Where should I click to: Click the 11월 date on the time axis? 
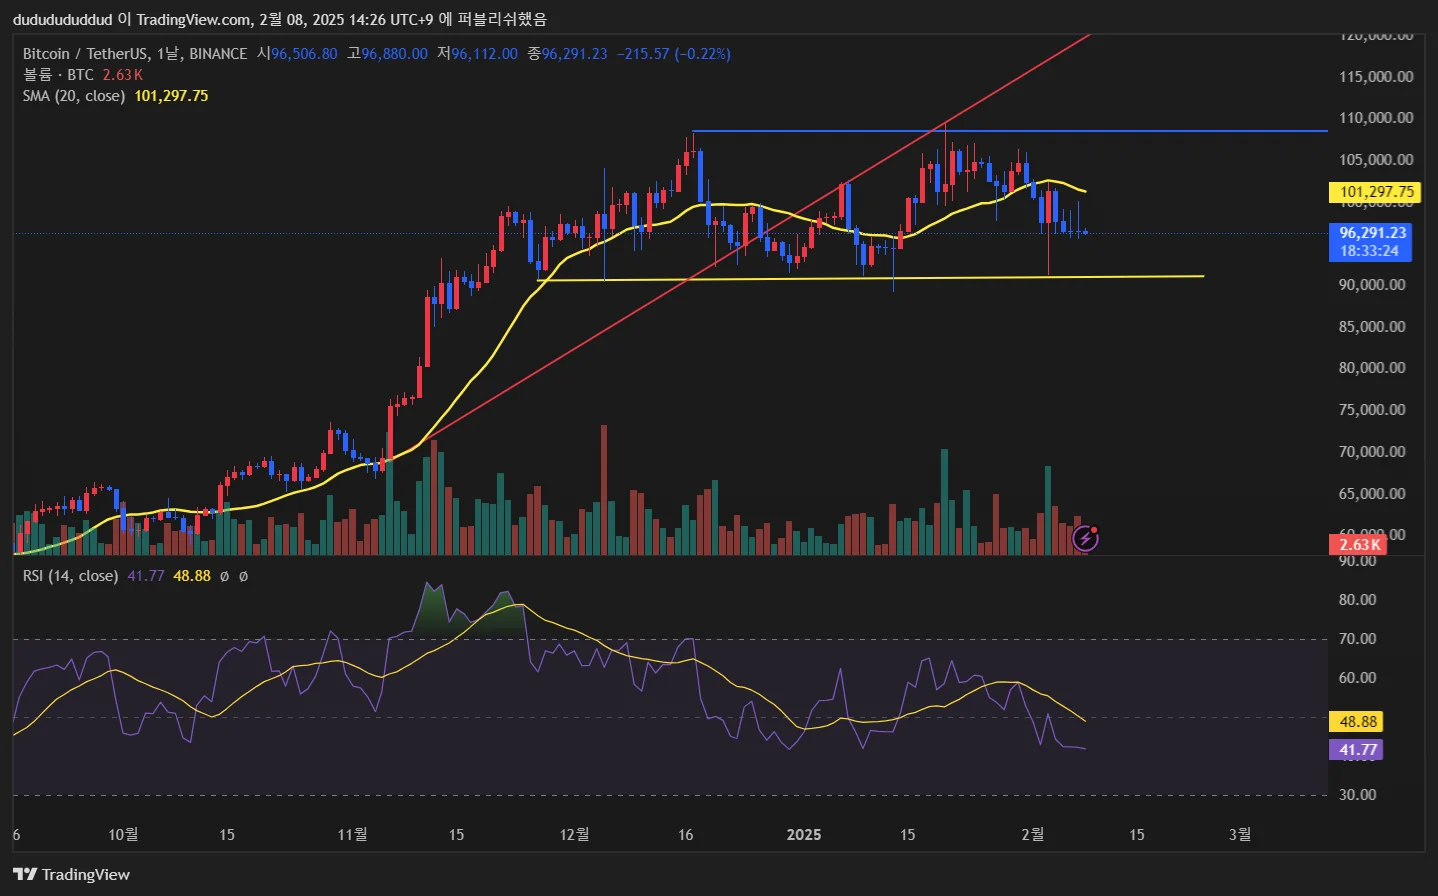coord(352,834)
